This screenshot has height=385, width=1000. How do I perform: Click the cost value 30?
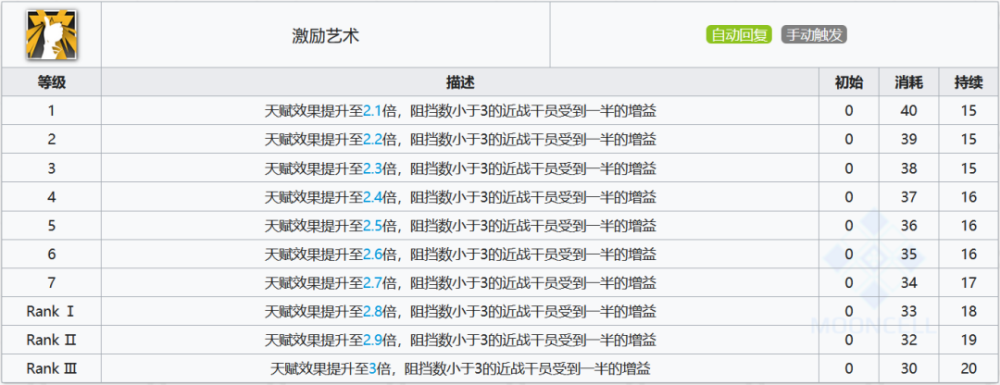click(x=909, y=368)
